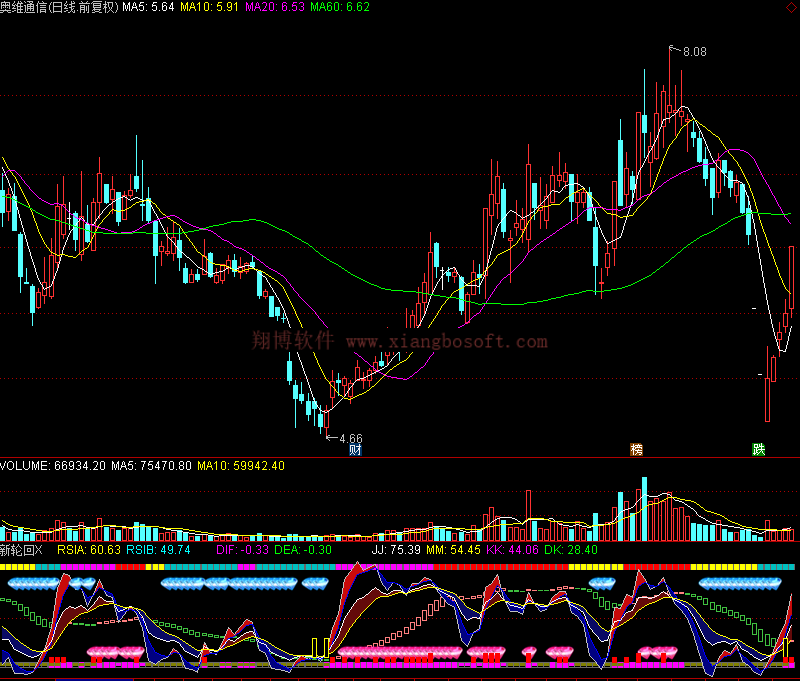
Task: Click the 新轮回X indicator name
Action: click(21, 550)
